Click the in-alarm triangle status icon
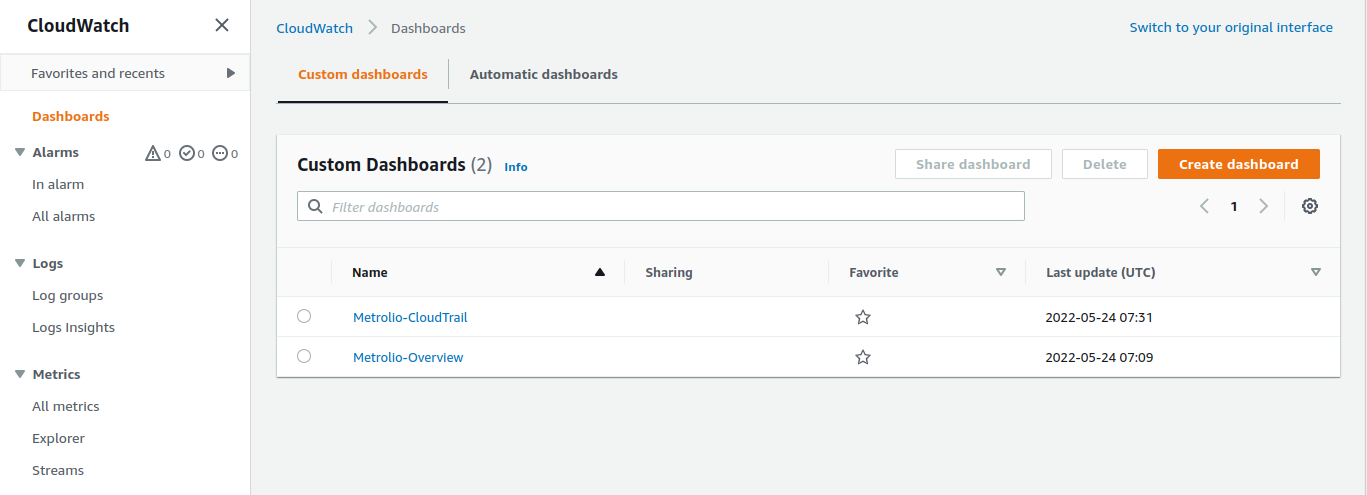The width and height of the screenshot is (1367, 495). click(x=153, y=153)
